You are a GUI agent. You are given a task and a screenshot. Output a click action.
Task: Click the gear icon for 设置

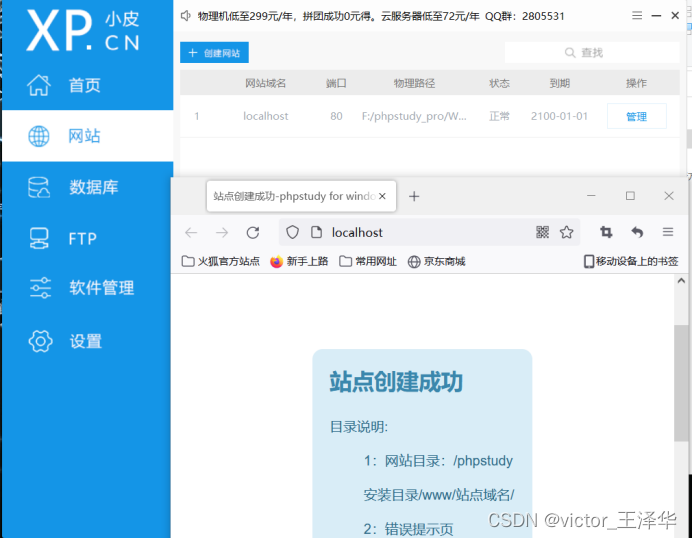(x=40, y=341)
